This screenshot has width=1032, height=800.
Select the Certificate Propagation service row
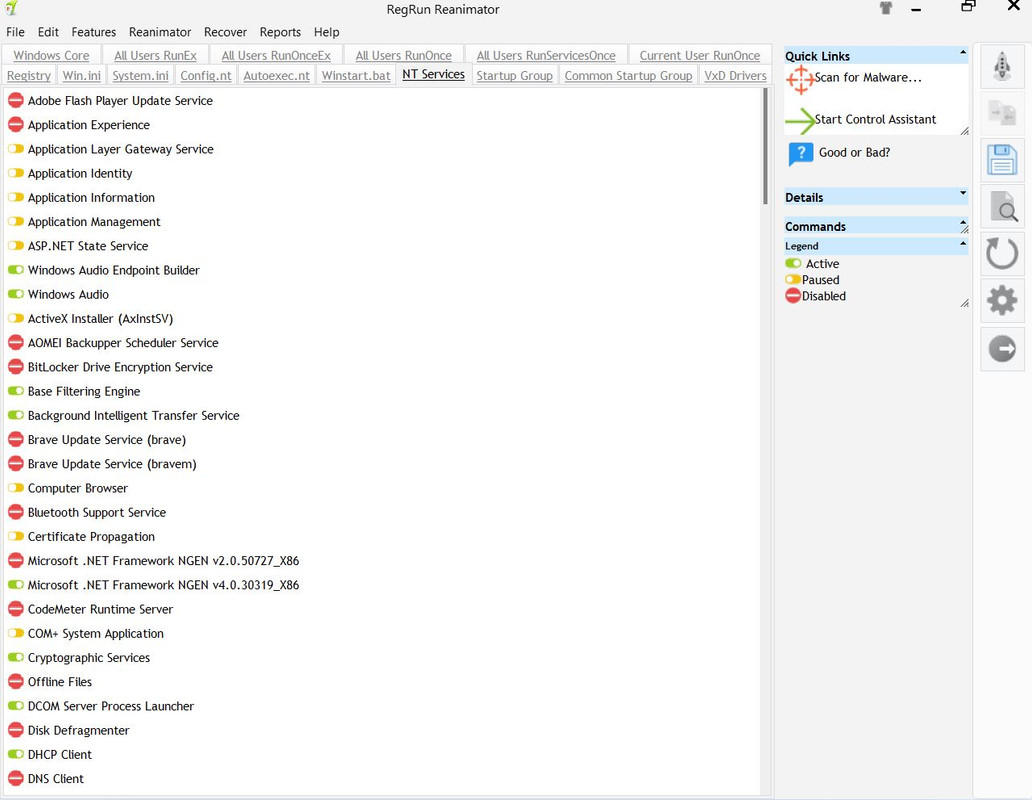(x=382, y=537)
